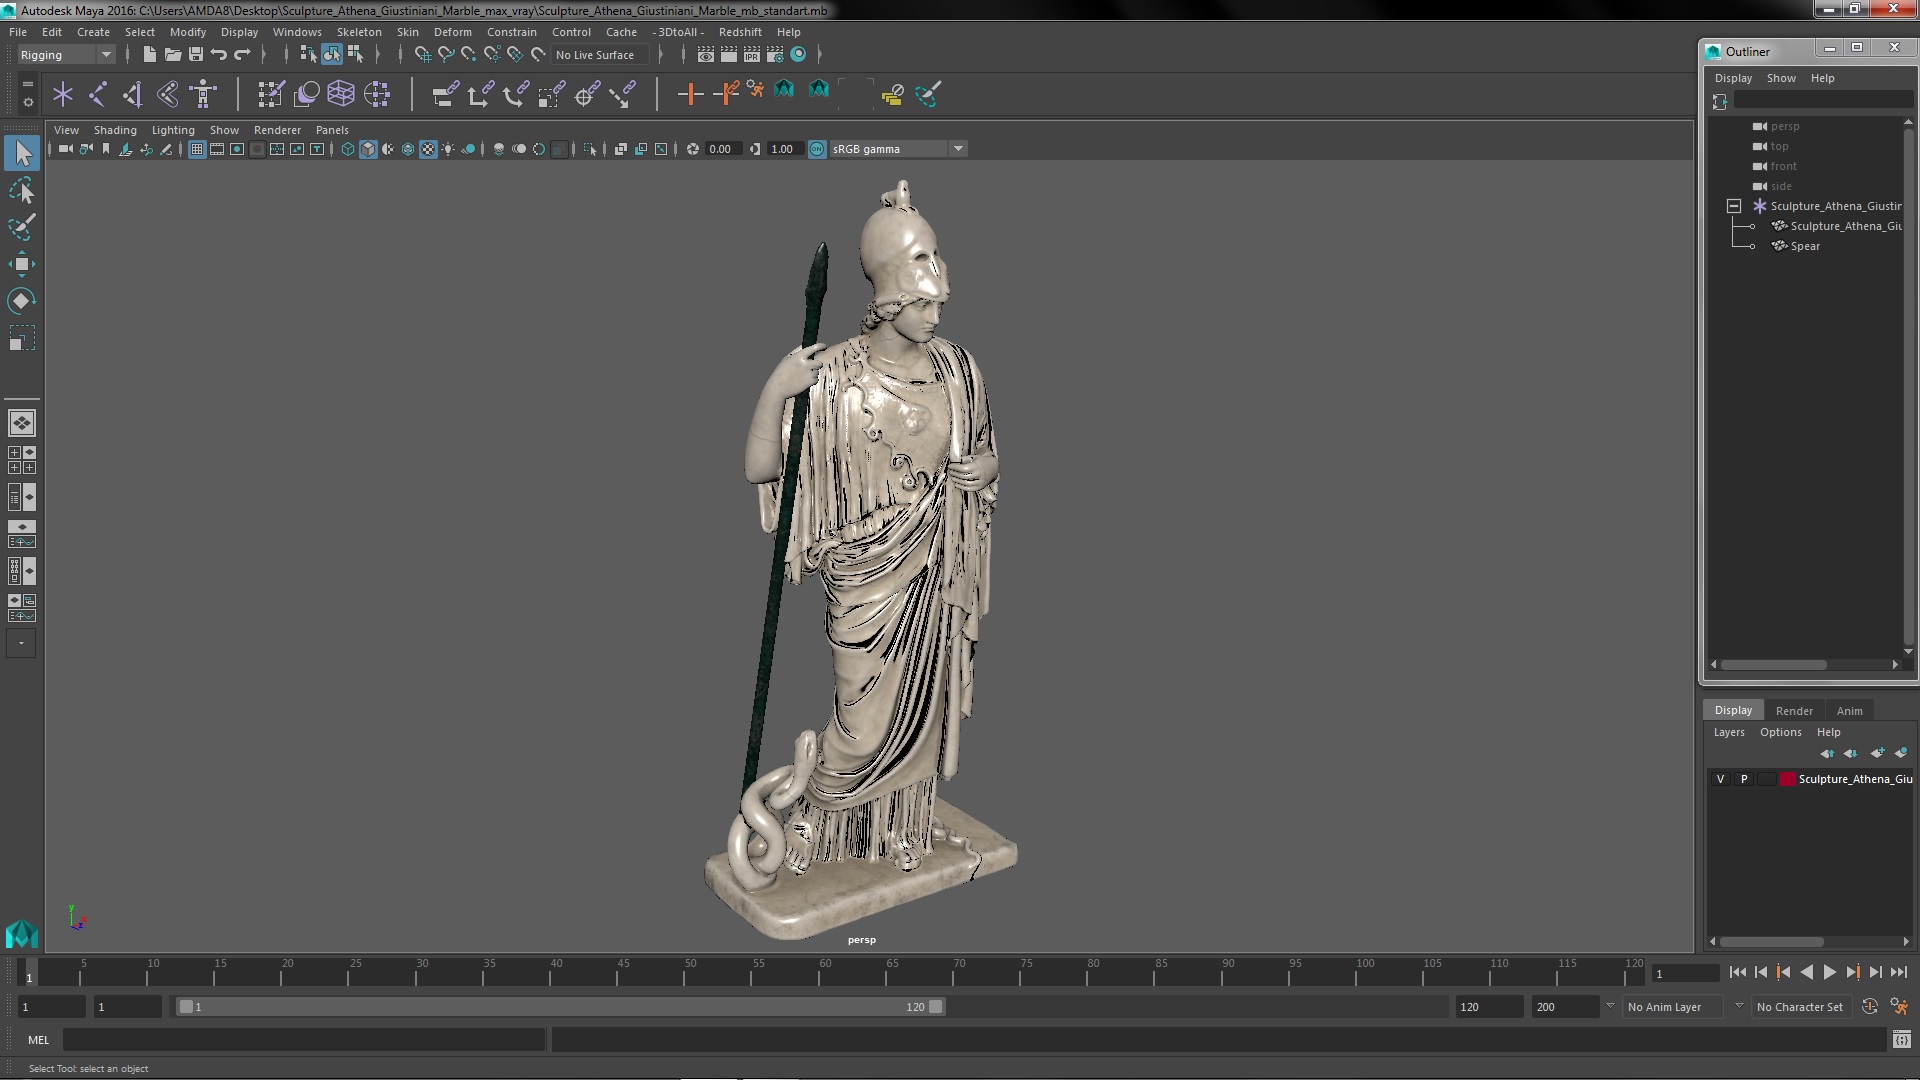1920x1080 pixels.
Task: Open the Rigging menu set dropdown
Action: pos(66,55)
